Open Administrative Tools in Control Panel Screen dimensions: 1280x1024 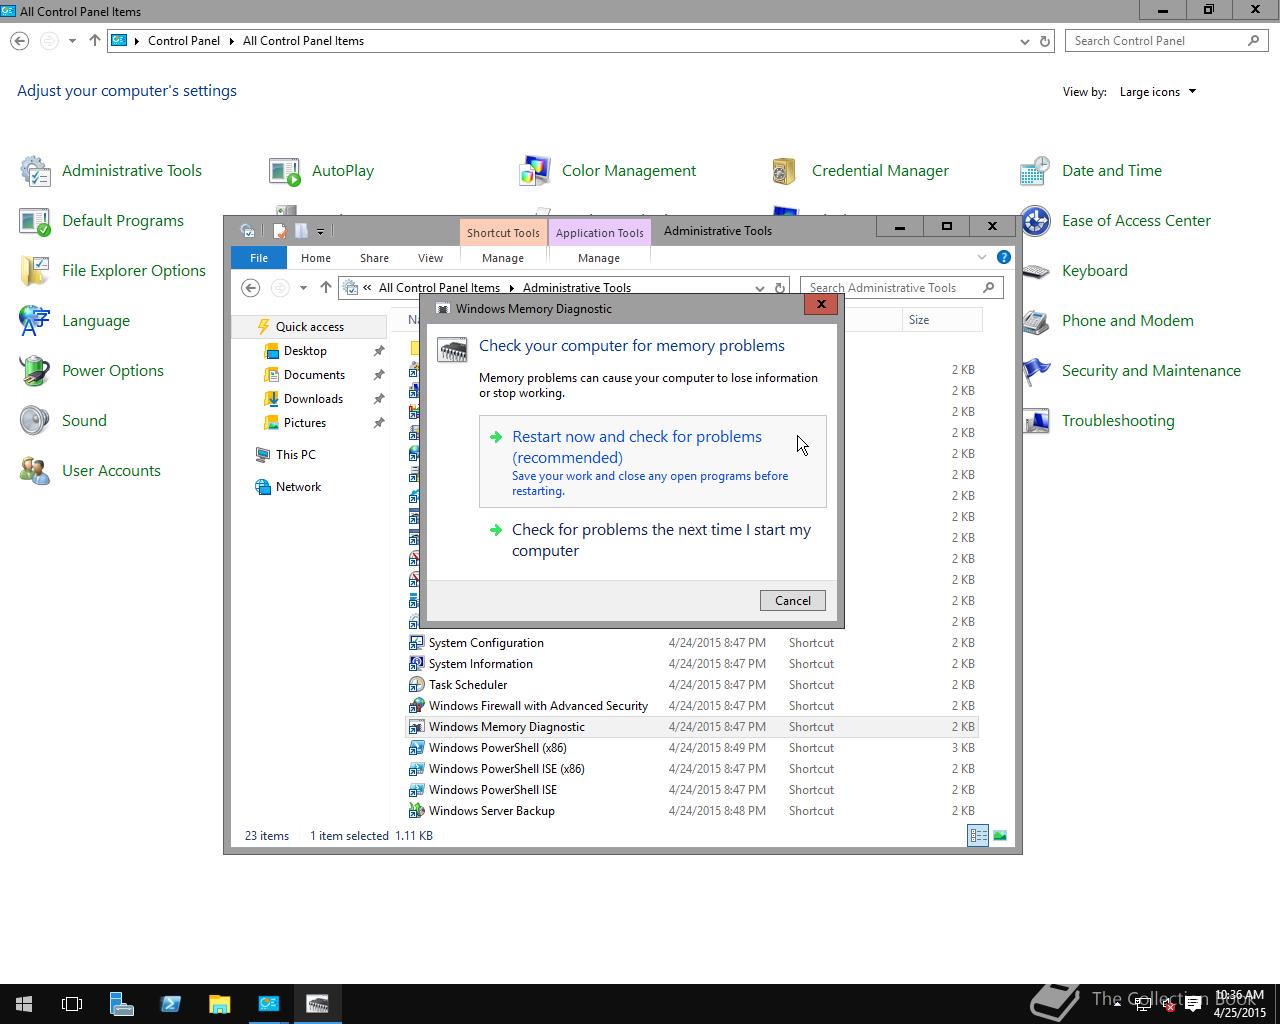(111, 171)
